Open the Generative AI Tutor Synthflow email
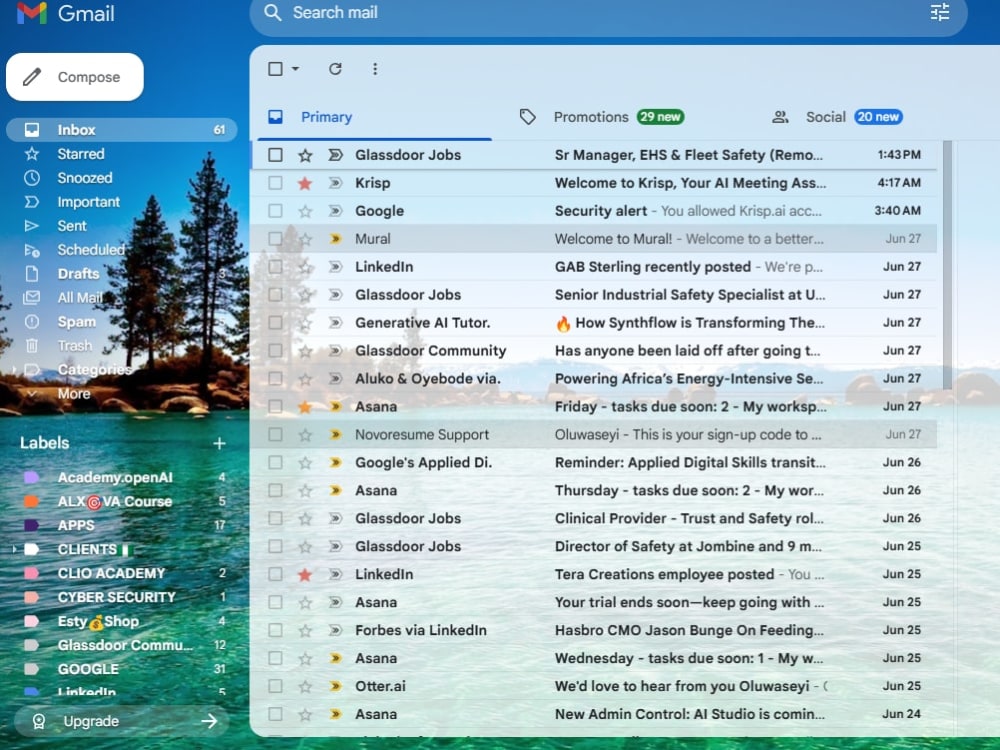Screen dimensions: 1000x750 pos(593,323)
